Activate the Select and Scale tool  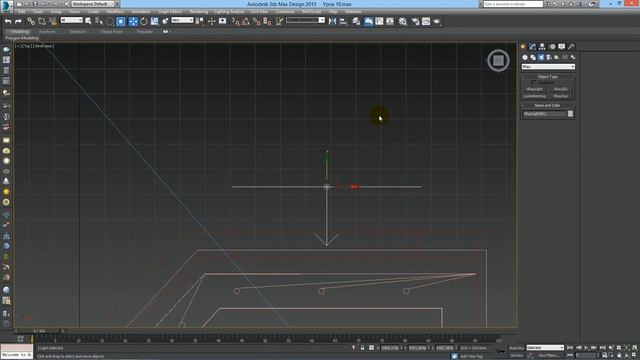154,21
